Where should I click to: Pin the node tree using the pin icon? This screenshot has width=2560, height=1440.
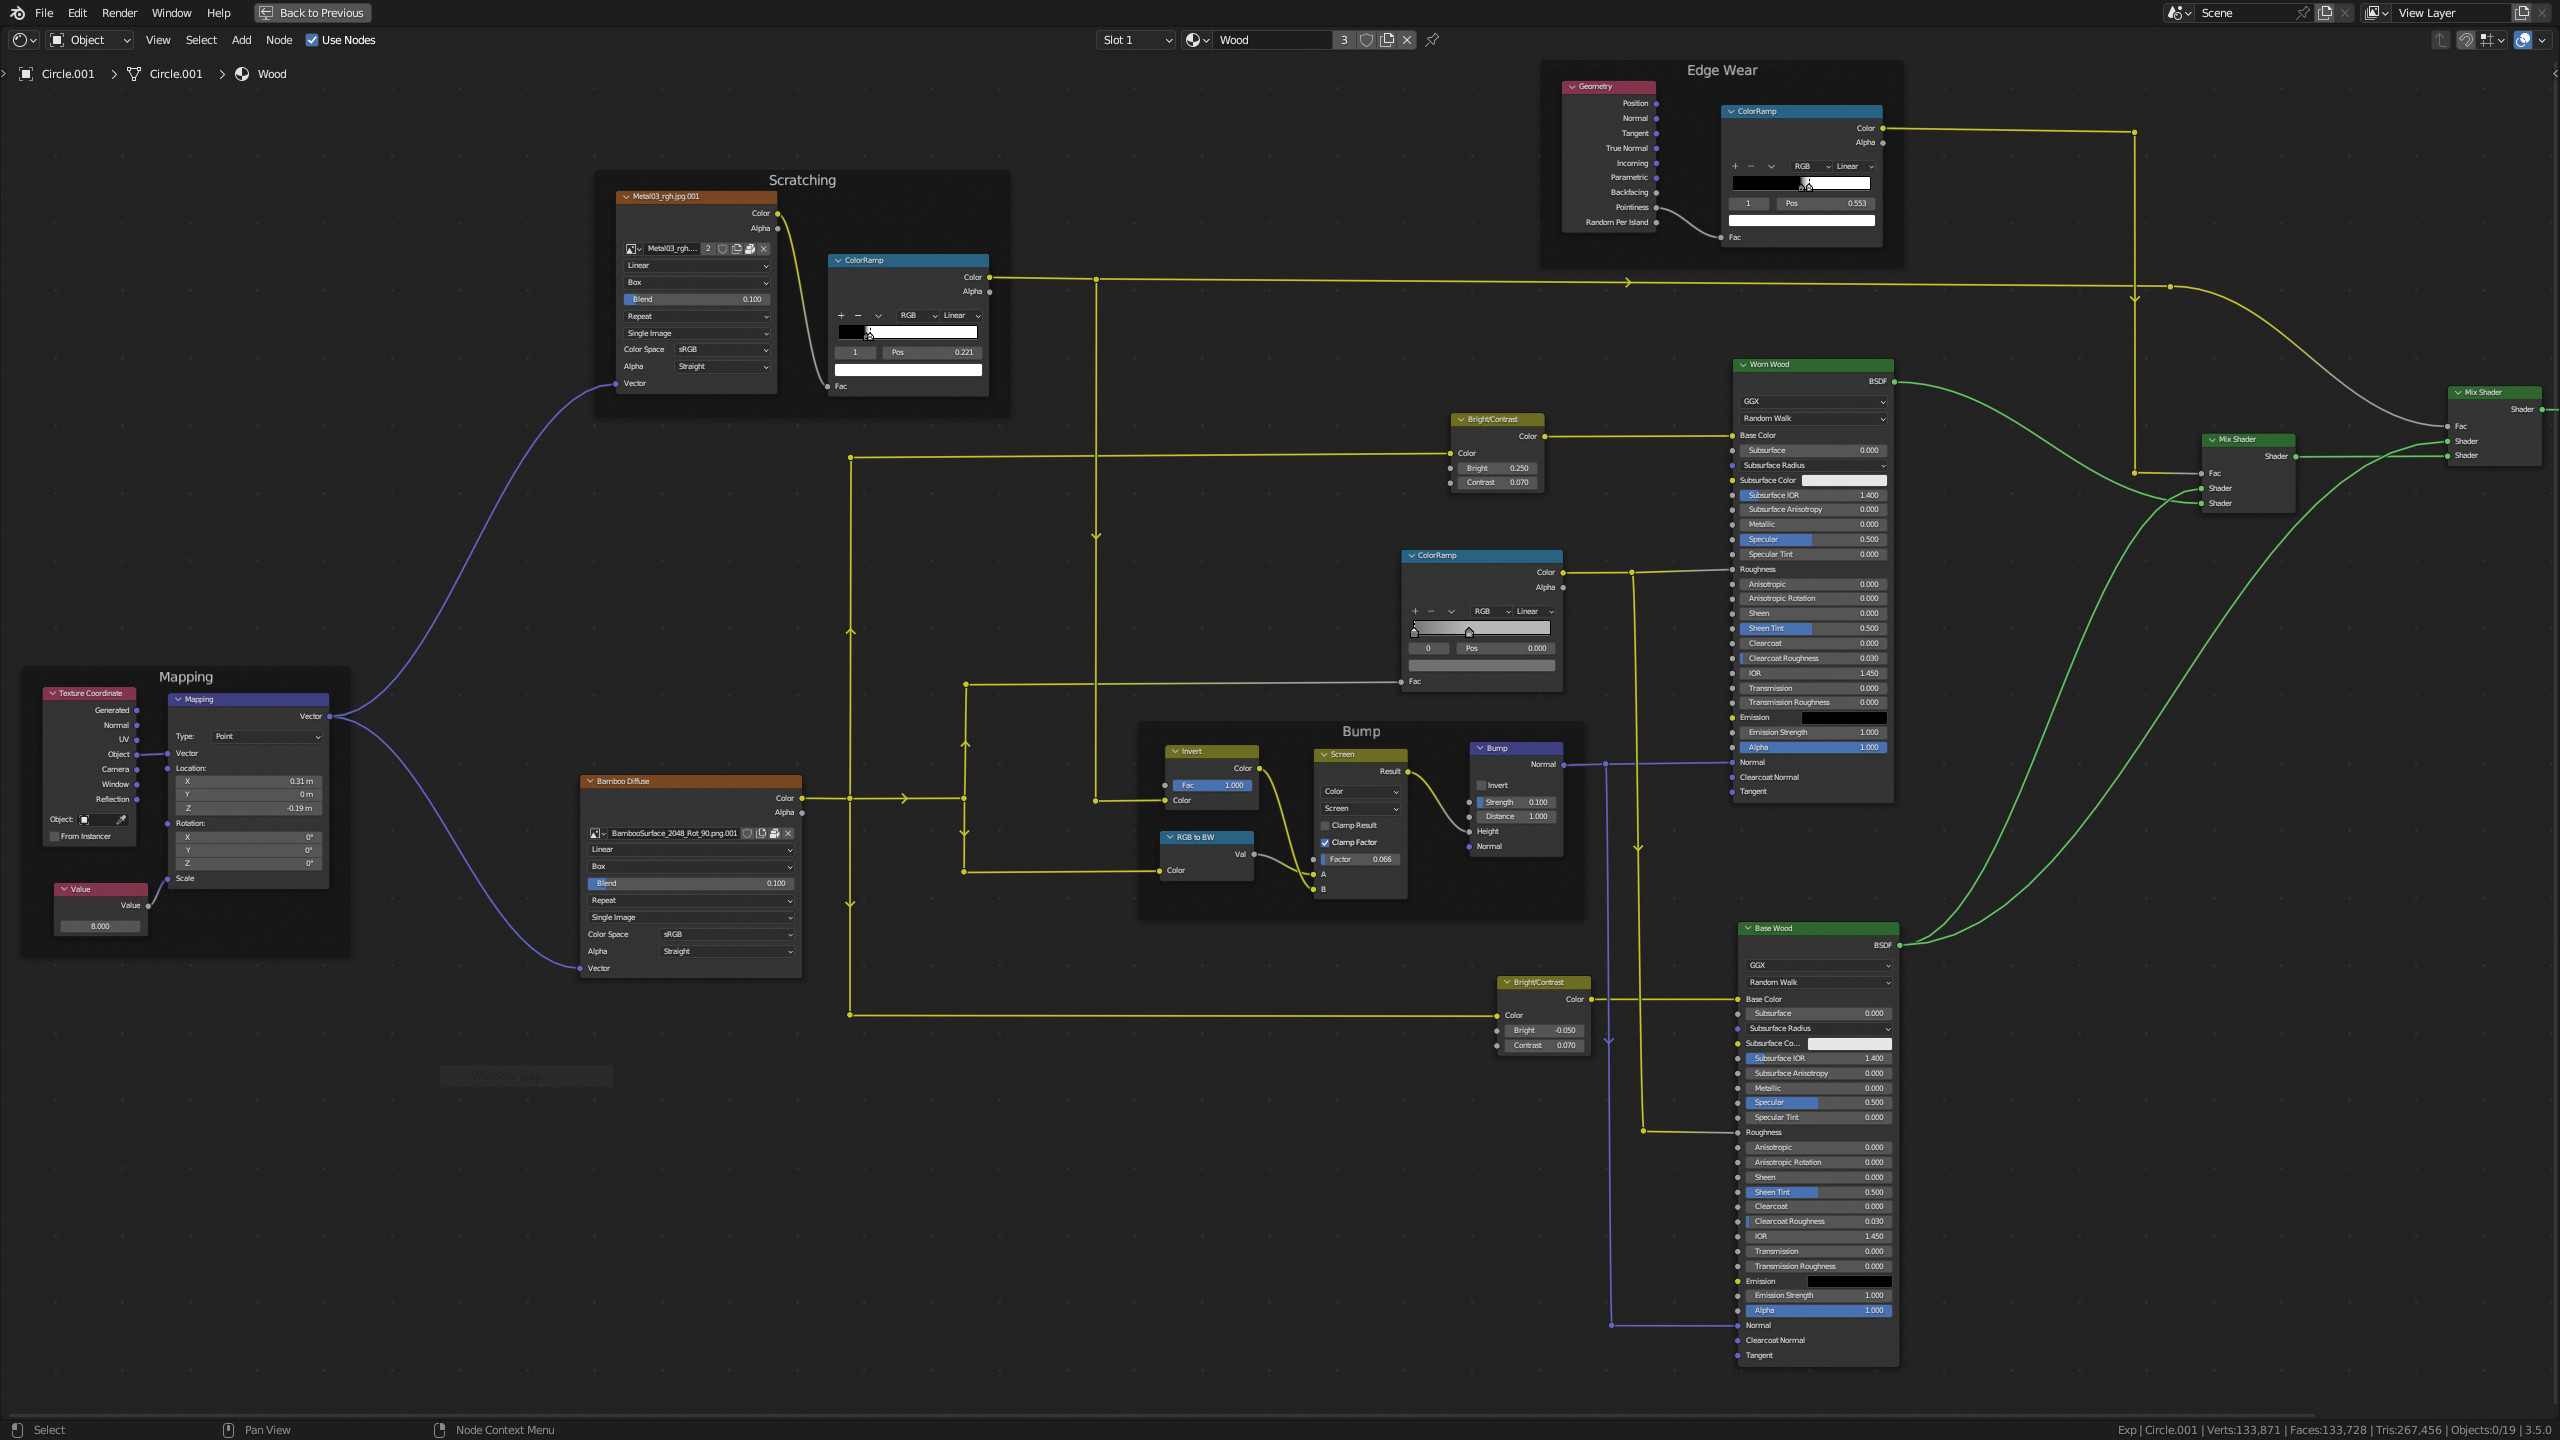tap(1432, 40)
